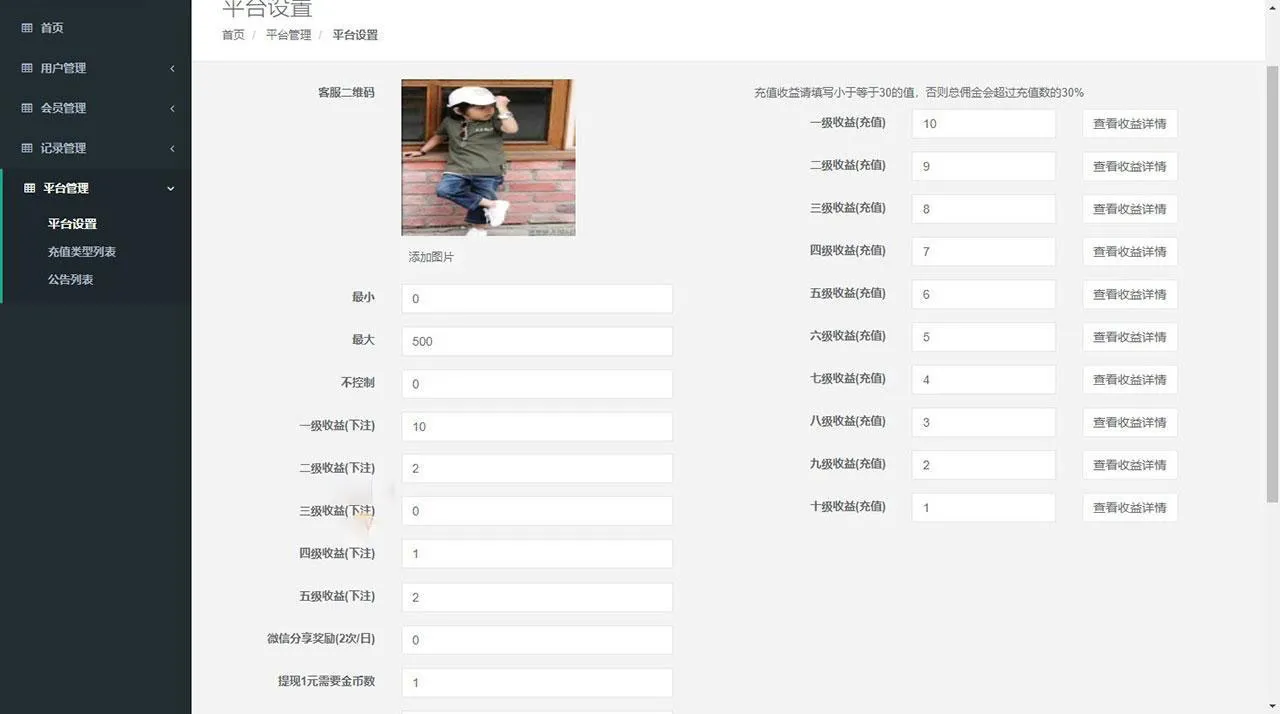Expand the 记录管理 menu
Image resolution: width=1280 pixels, height=714 pixels.
tap(95, 147)
